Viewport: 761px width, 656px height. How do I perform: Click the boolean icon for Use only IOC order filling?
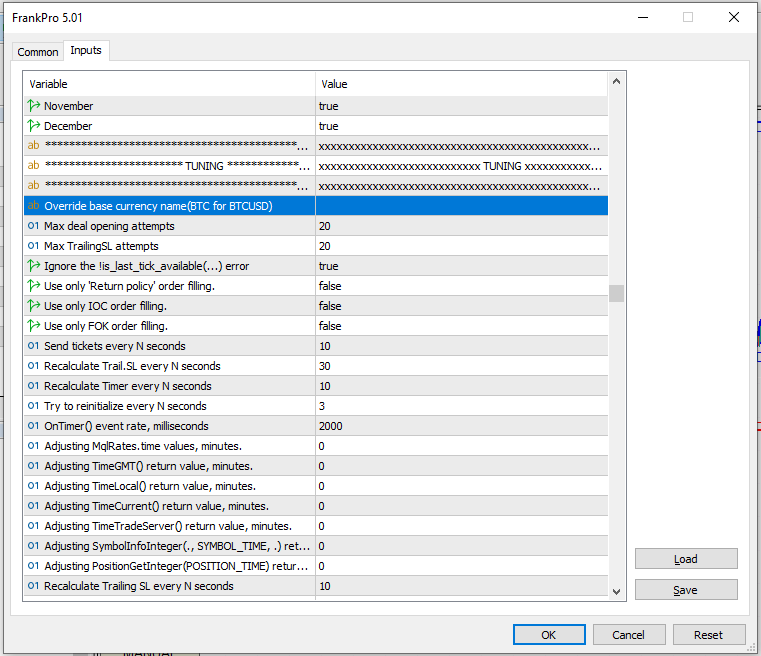(33, 306)
